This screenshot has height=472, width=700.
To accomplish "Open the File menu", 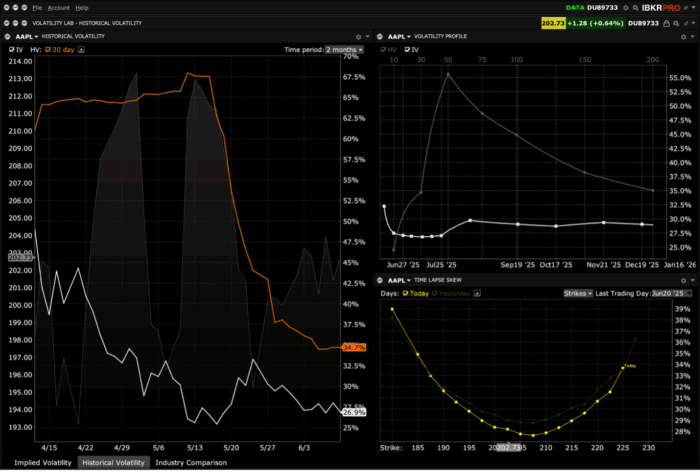I will (x=37, y=8).
